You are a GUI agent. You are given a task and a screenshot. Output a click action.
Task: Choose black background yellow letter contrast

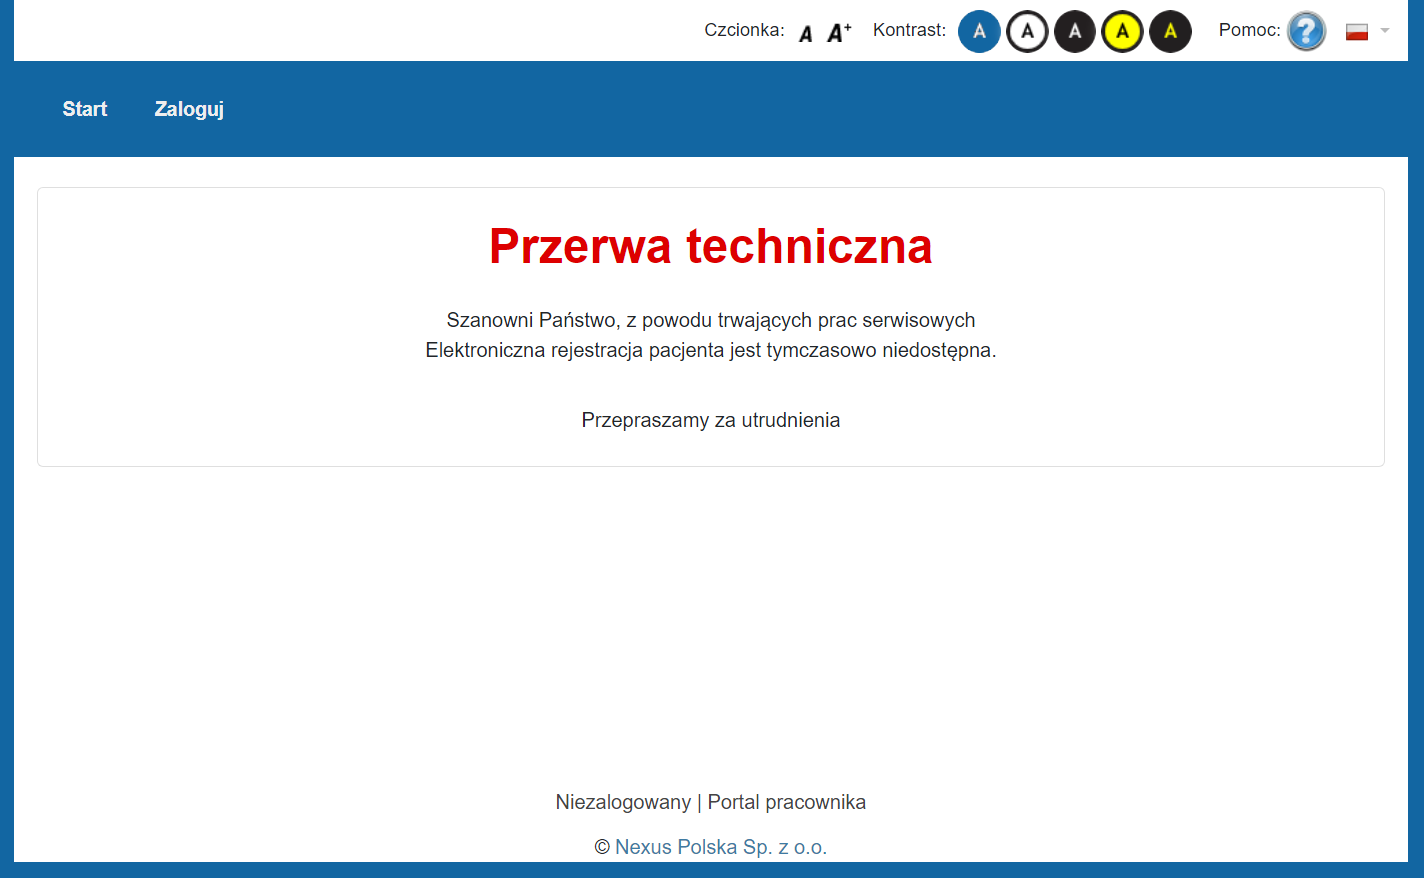(x=1170, y=31)
